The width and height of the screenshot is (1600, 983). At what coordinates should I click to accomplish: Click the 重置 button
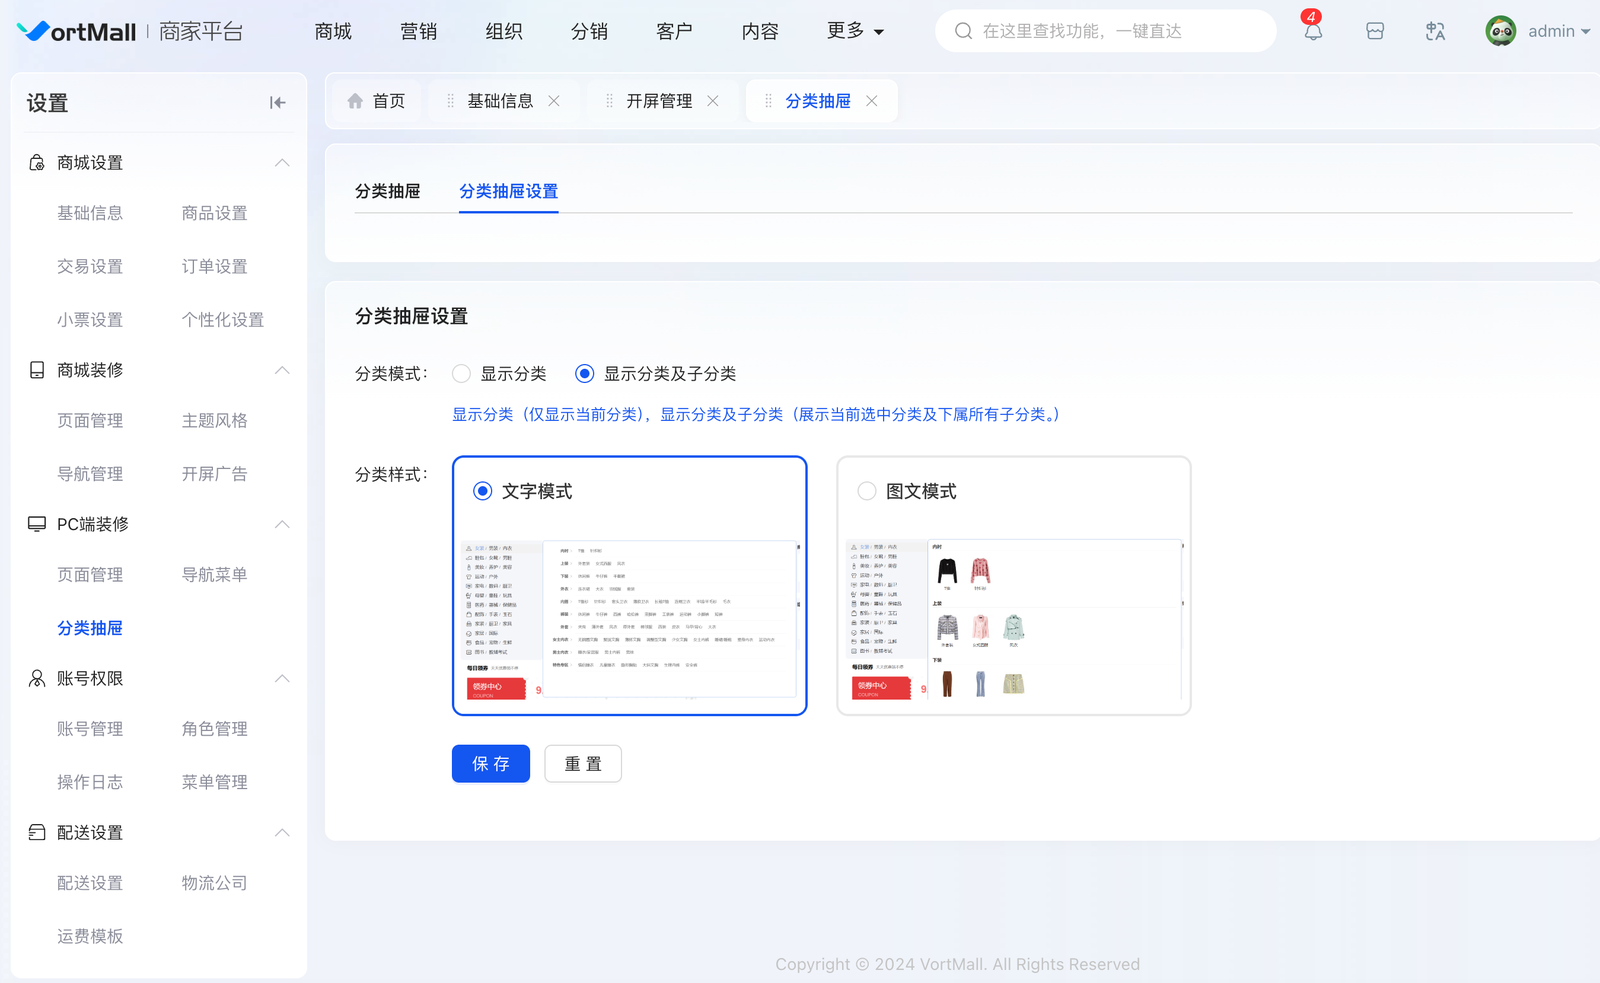(x=583, y=764)
